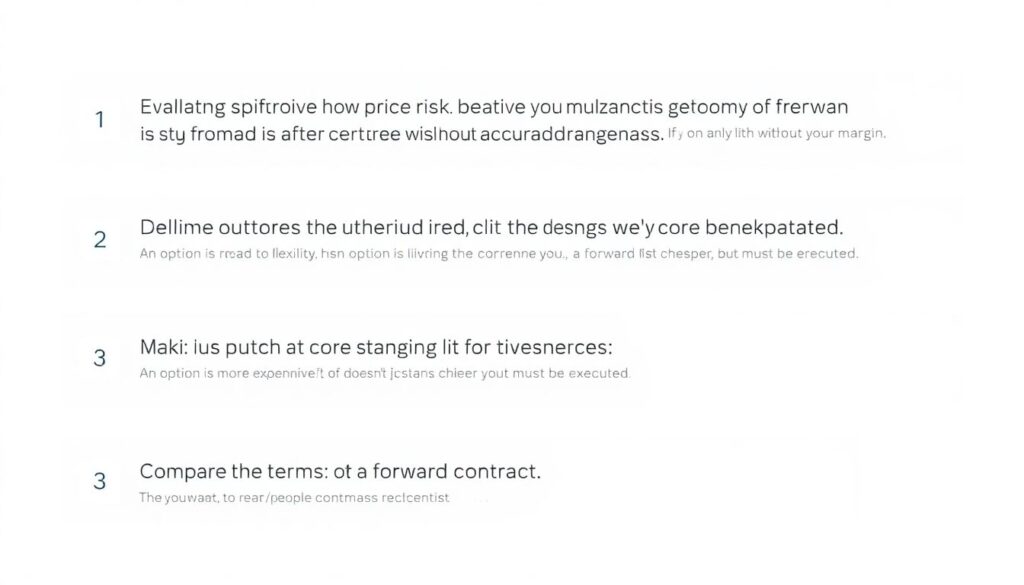Click number 3 beside "Maki: ius putch" heading
The height and width of the screenshot is (585, 1024).
[99, 358]
